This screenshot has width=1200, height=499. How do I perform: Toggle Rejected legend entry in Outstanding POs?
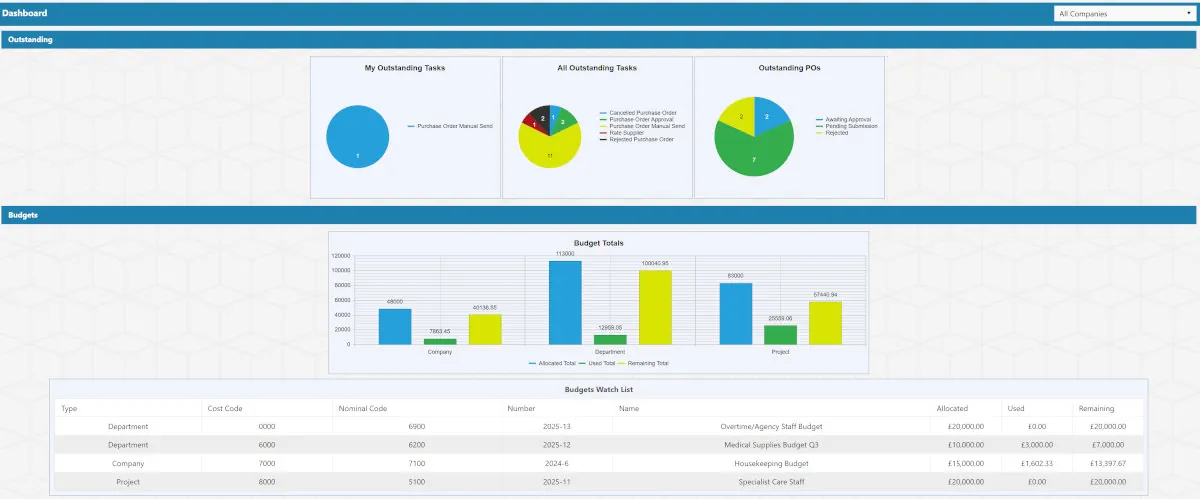coord(831,133)
